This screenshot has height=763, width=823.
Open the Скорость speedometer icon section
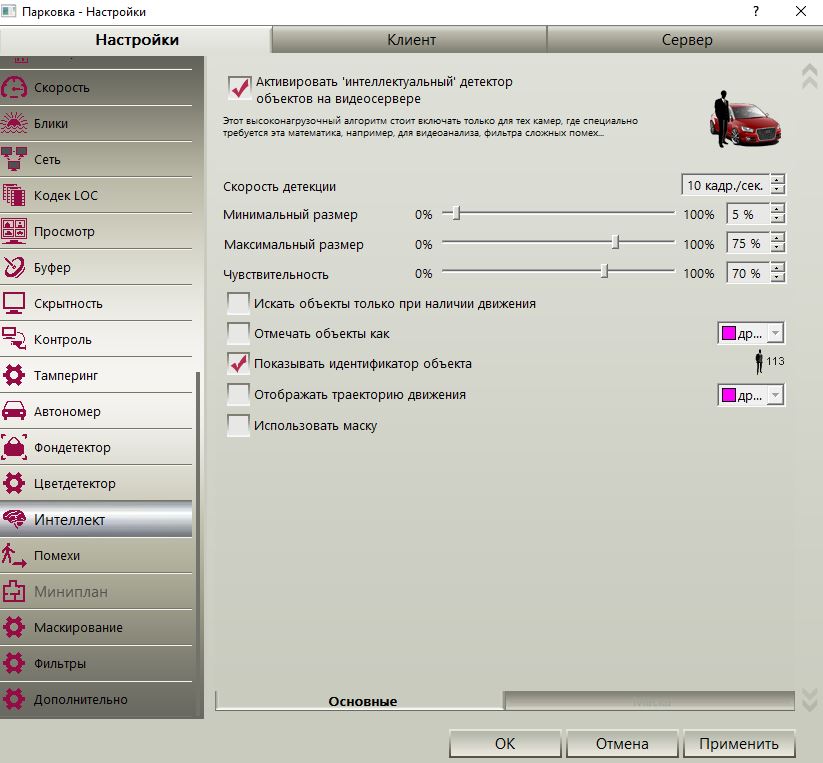coord(14,88)
